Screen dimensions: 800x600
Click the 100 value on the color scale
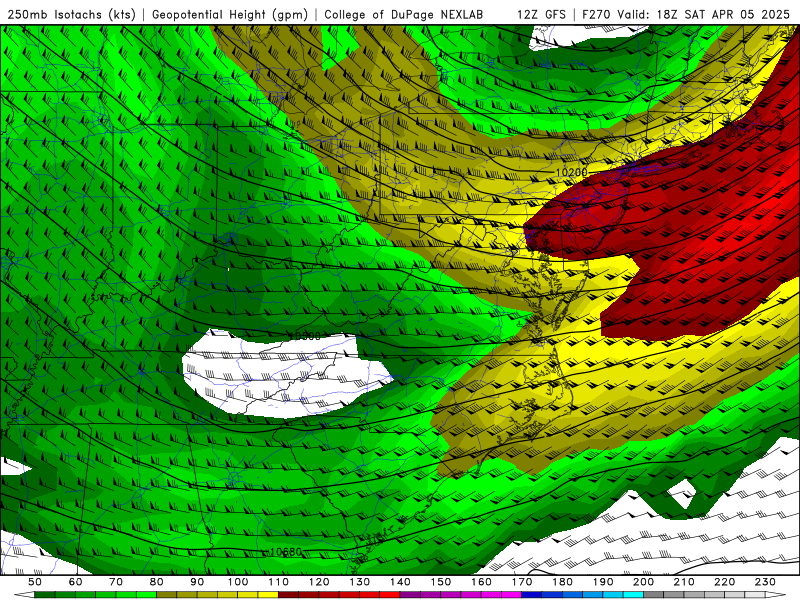(238, 582)
